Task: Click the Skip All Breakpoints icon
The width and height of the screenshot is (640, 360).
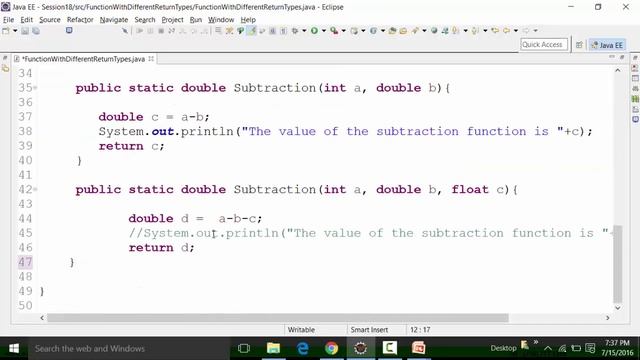Action: [x=124, y=31]
